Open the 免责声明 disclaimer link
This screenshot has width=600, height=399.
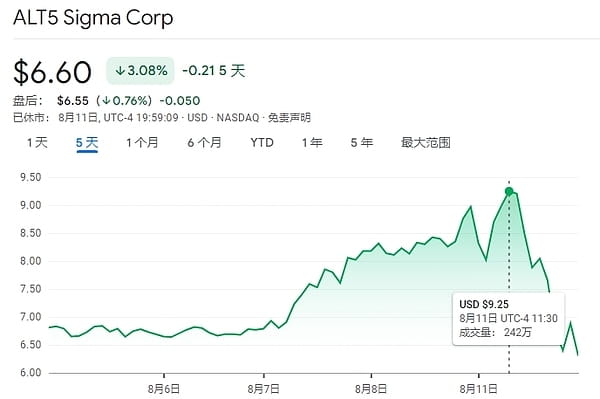pos(289,117)
